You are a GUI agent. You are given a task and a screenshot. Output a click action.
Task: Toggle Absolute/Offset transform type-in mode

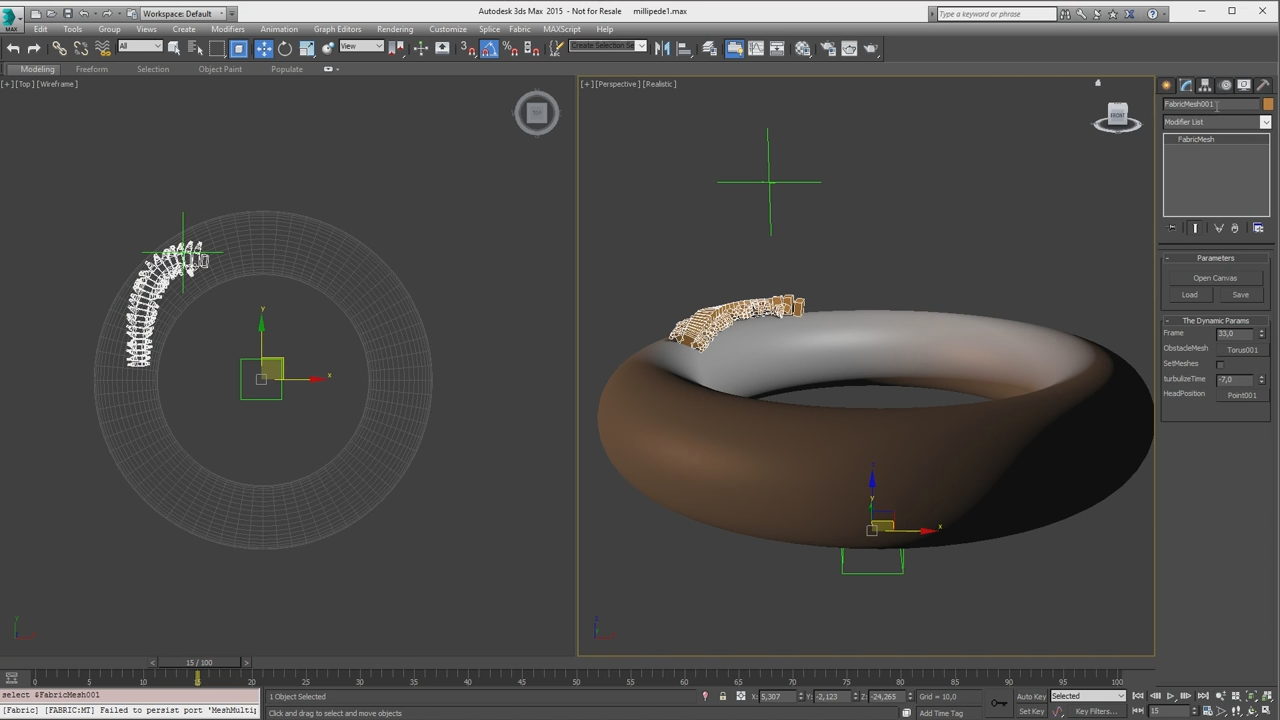click(741, 696)
